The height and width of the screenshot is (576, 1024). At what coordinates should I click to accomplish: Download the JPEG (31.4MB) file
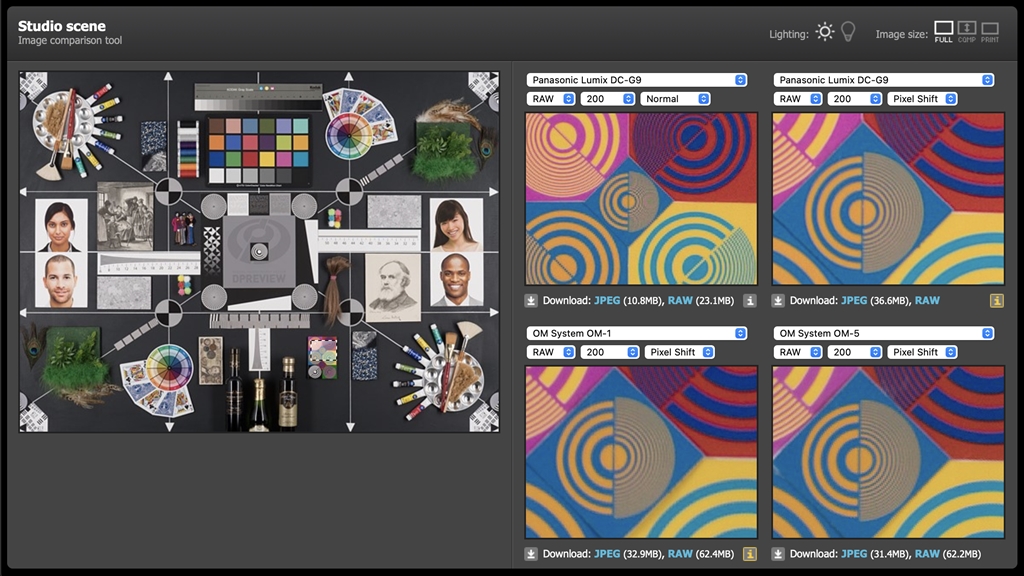(x=854, y=554)
